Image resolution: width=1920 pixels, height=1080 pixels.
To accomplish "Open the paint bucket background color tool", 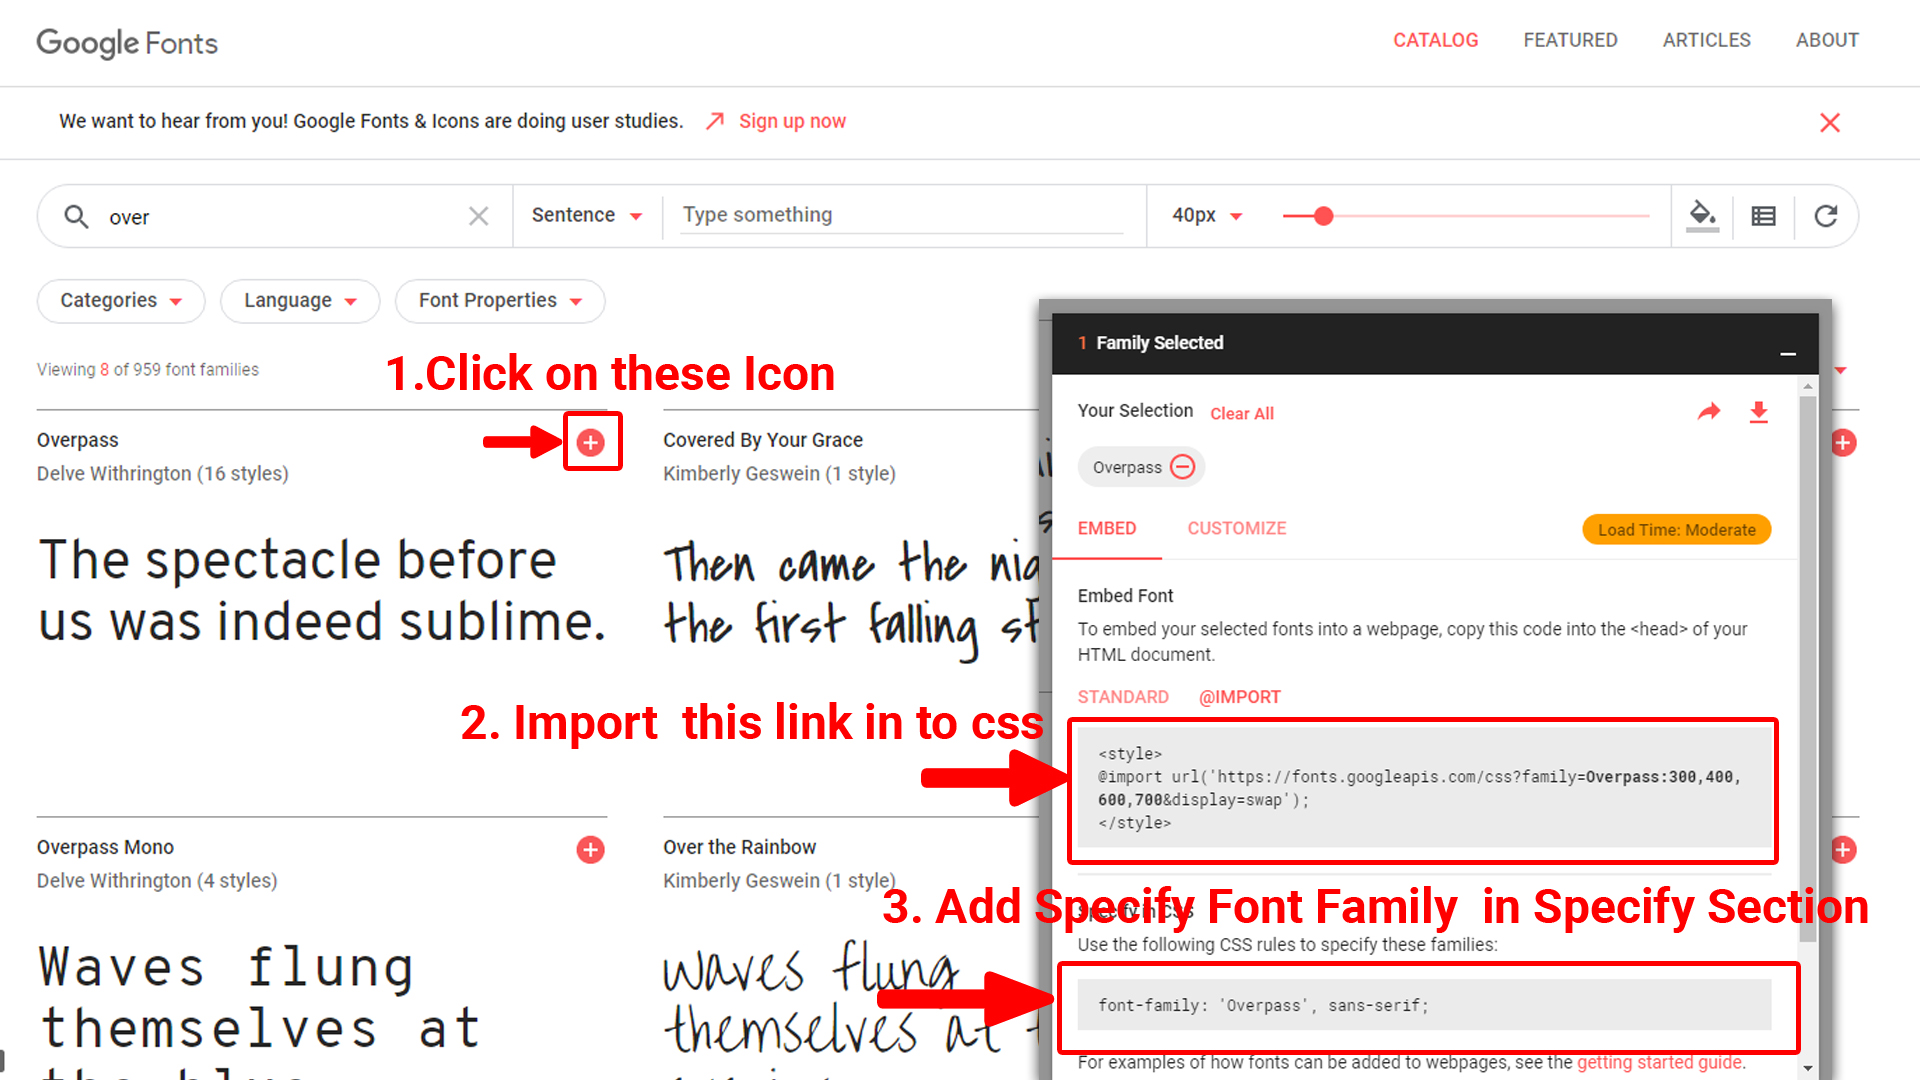I will click(1702, 215).
